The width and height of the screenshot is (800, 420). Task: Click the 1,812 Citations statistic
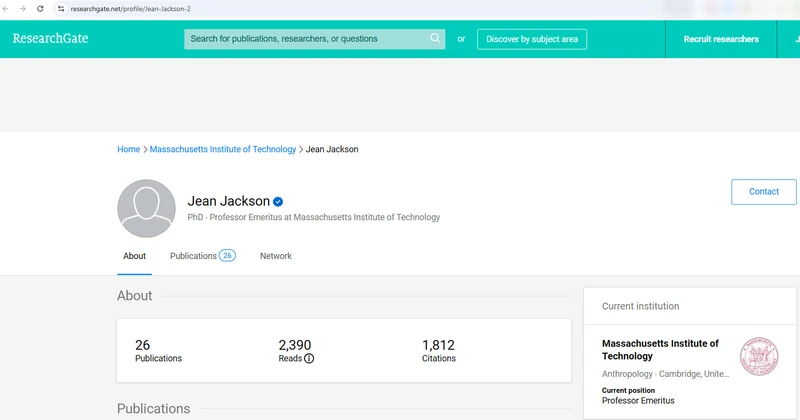pos(439,351)
